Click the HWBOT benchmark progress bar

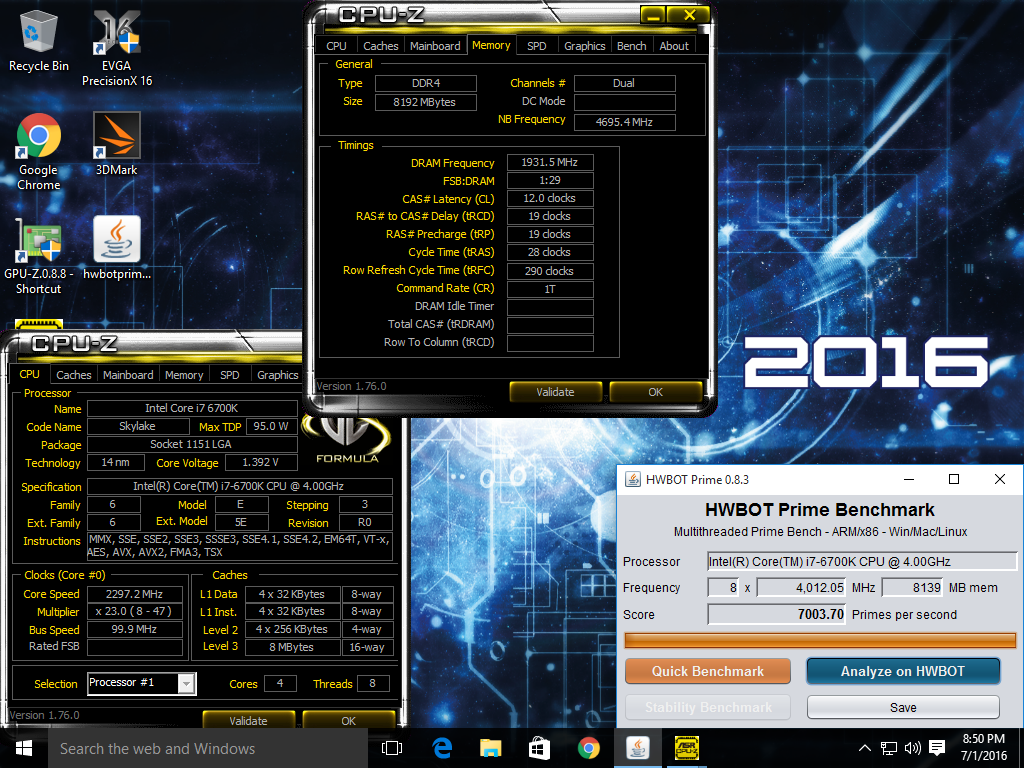pyautogui.click(x=820, y=640)
